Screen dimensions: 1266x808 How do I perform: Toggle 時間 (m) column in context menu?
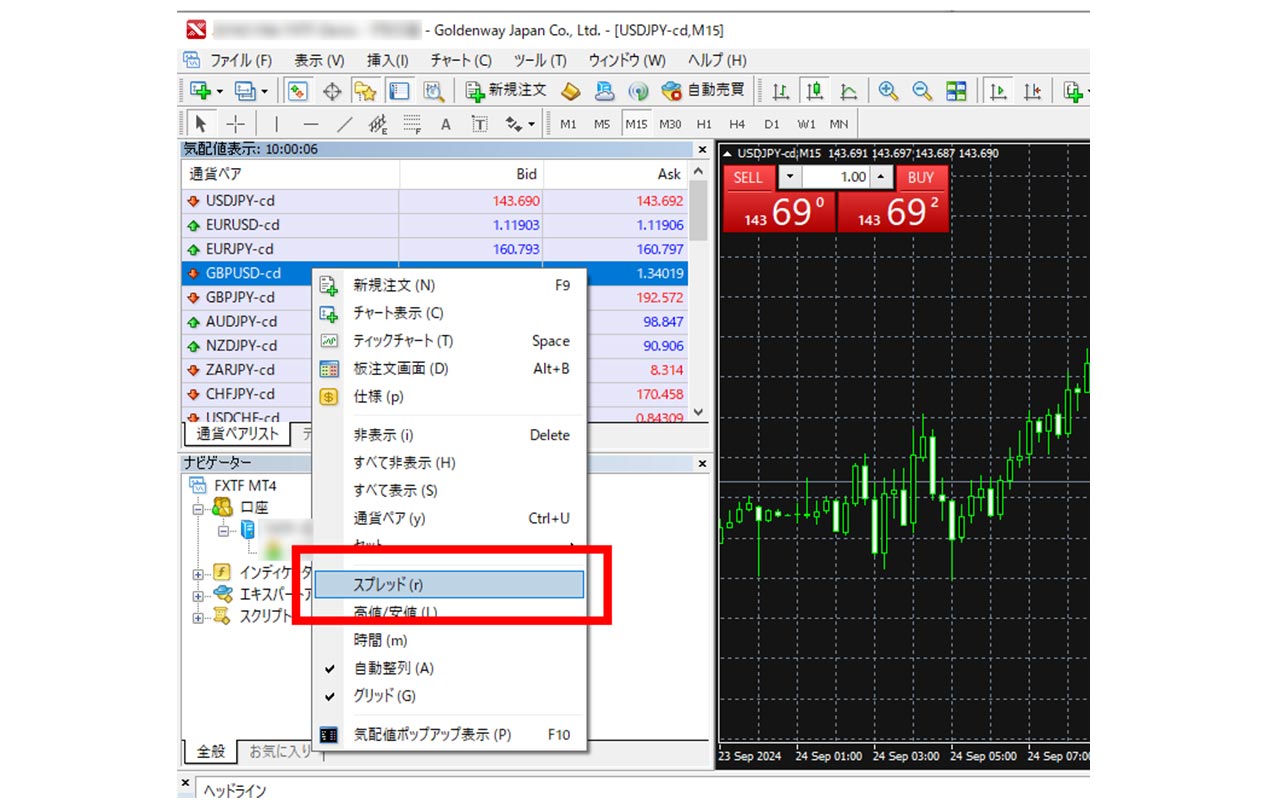pos(449,640)
